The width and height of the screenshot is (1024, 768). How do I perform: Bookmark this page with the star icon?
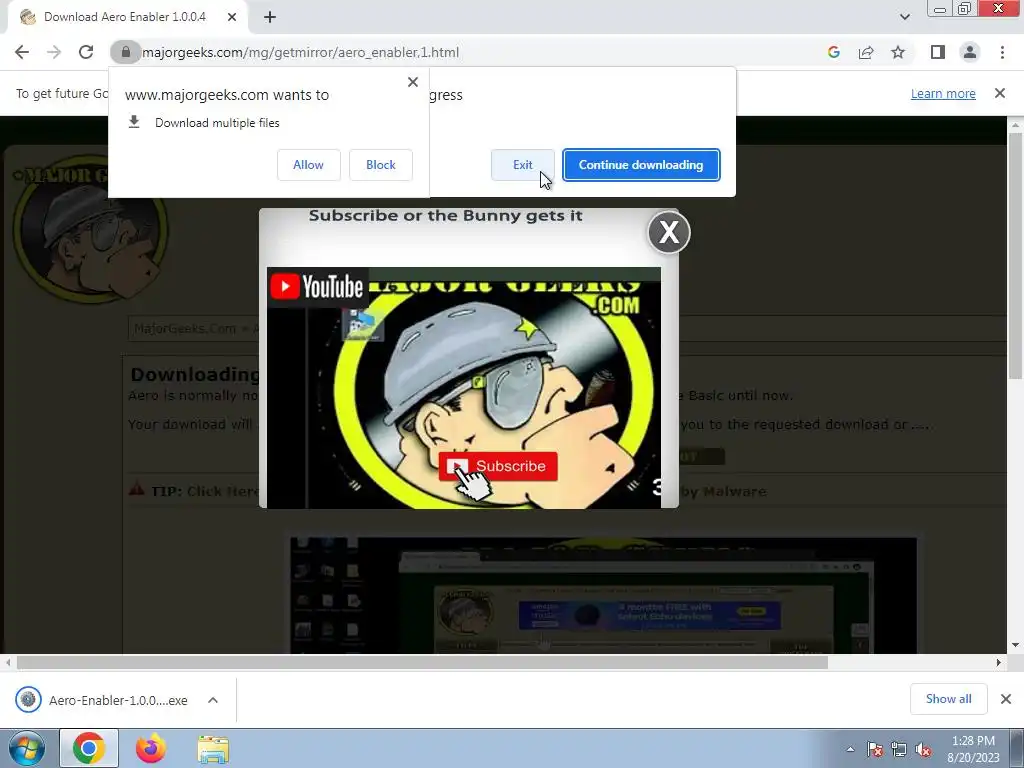click(x=898, y=52)
